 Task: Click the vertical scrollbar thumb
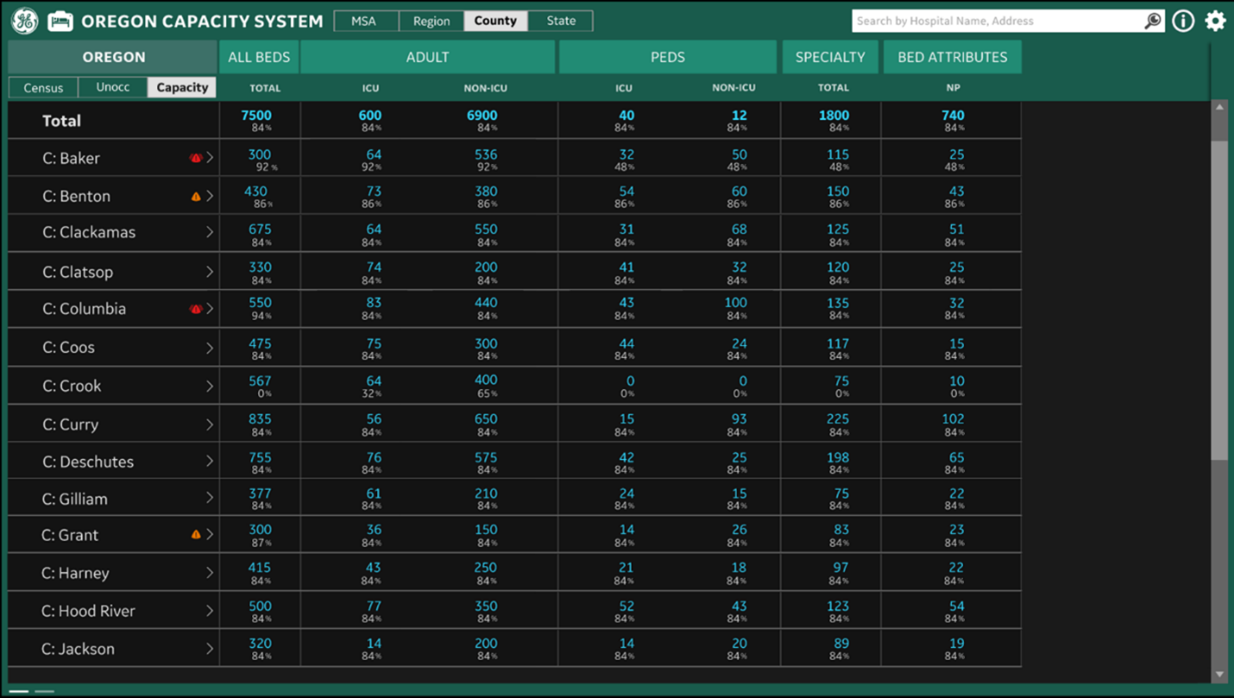[x=1219, y=300]
